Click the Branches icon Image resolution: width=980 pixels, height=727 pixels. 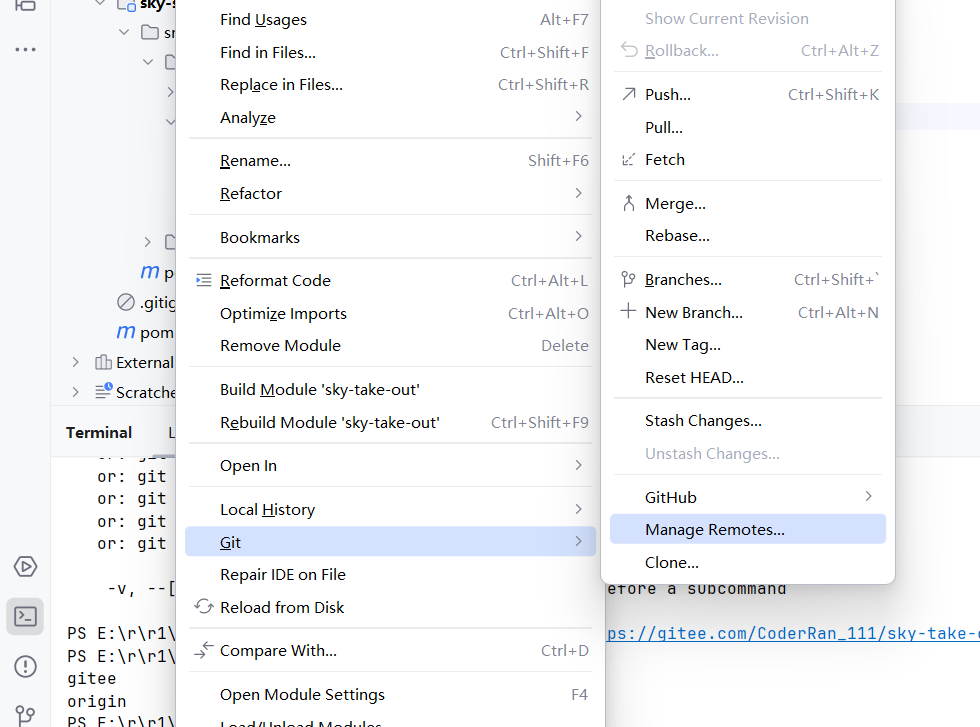[x=629, y=279]
